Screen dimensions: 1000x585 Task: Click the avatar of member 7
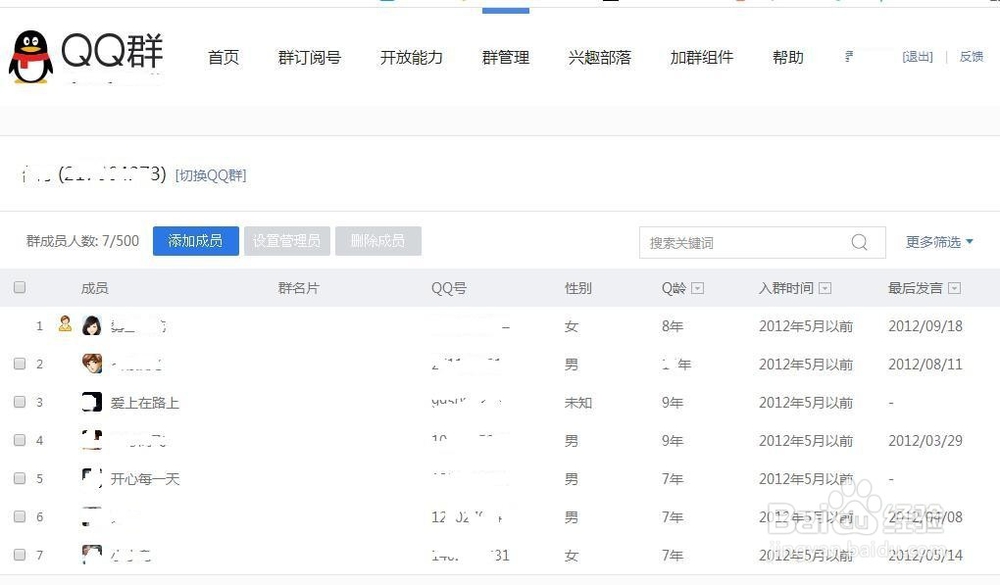pos(92,555)
